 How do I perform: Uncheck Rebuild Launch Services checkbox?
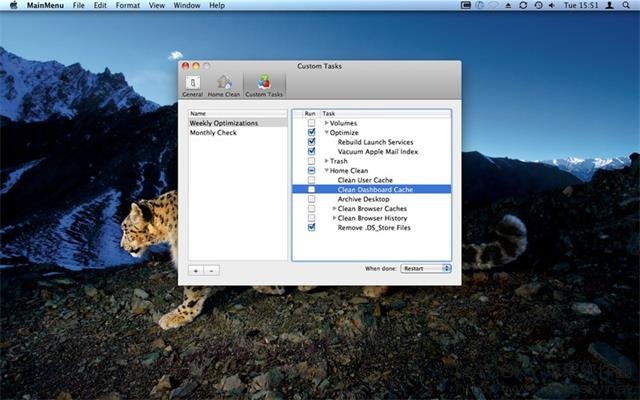coord(311,142)
